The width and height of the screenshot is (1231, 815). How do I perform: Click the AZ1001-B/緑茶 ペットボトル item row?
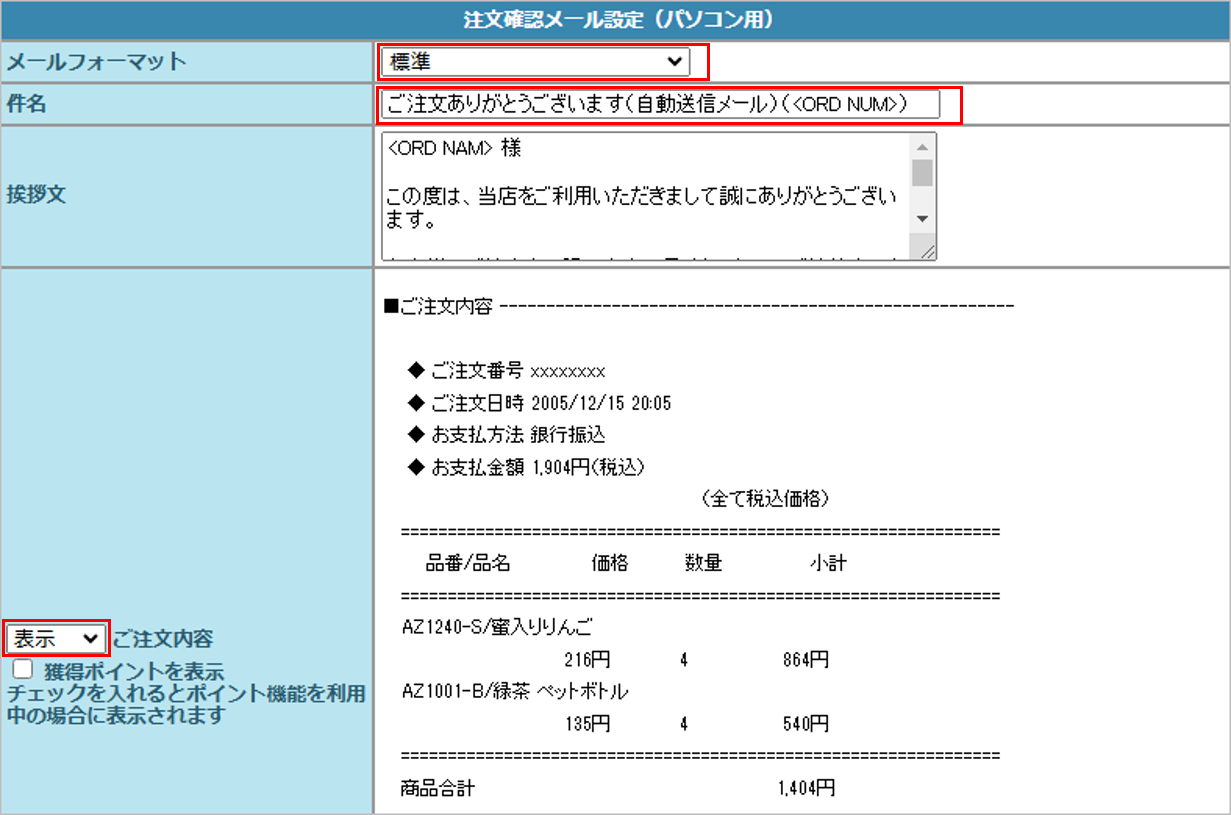(x=515, y=692)
